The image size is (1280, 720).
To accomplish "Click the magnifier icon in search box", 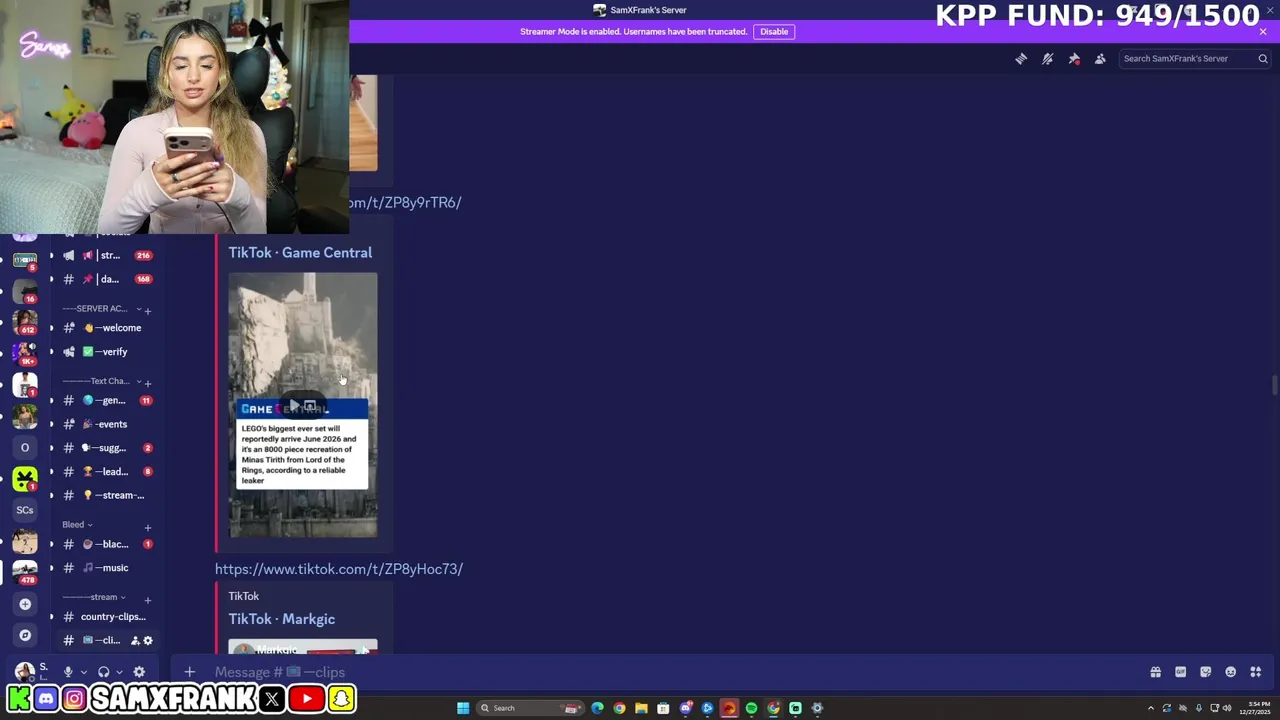I will pyautogui.click(x=1263, y=59).
